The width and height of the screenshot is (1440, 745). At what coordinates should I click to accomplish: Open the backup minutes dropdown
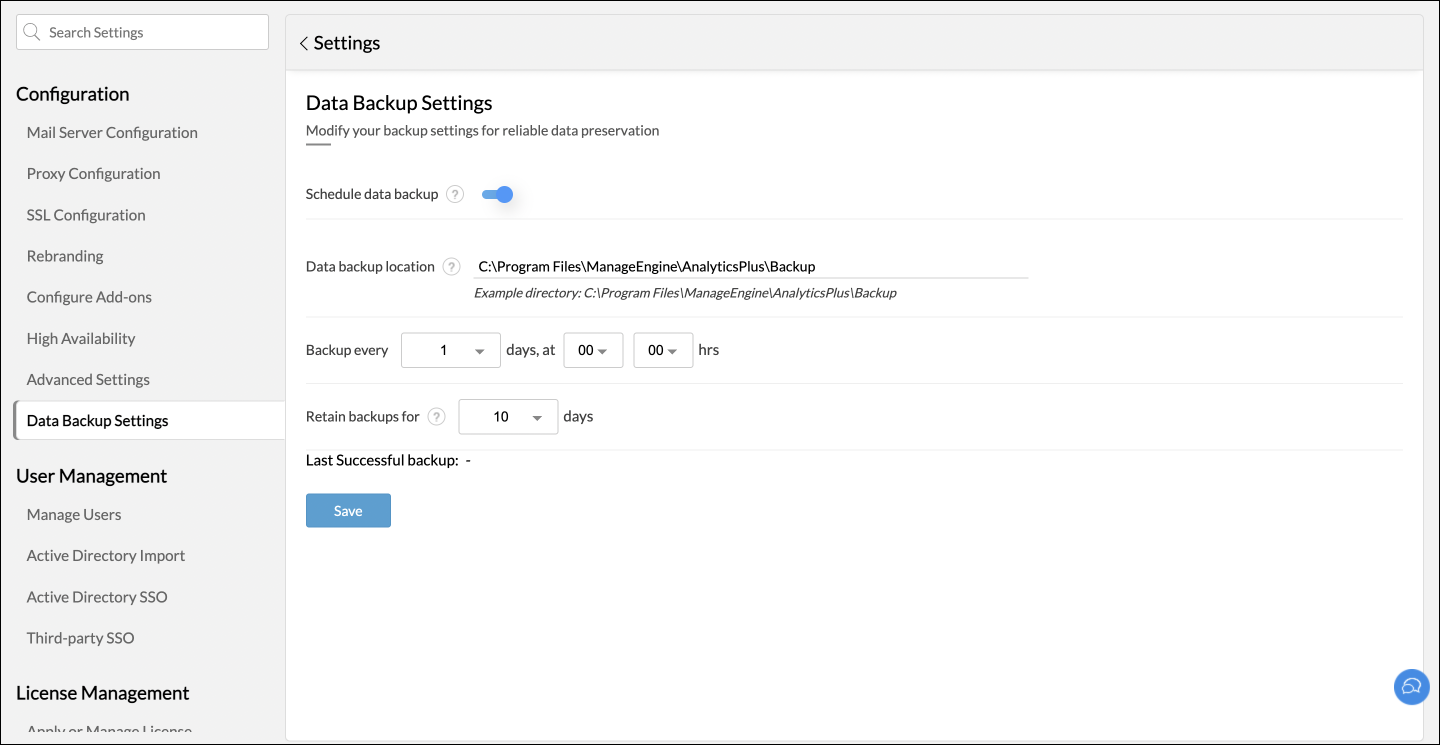(x=663, y=351)
